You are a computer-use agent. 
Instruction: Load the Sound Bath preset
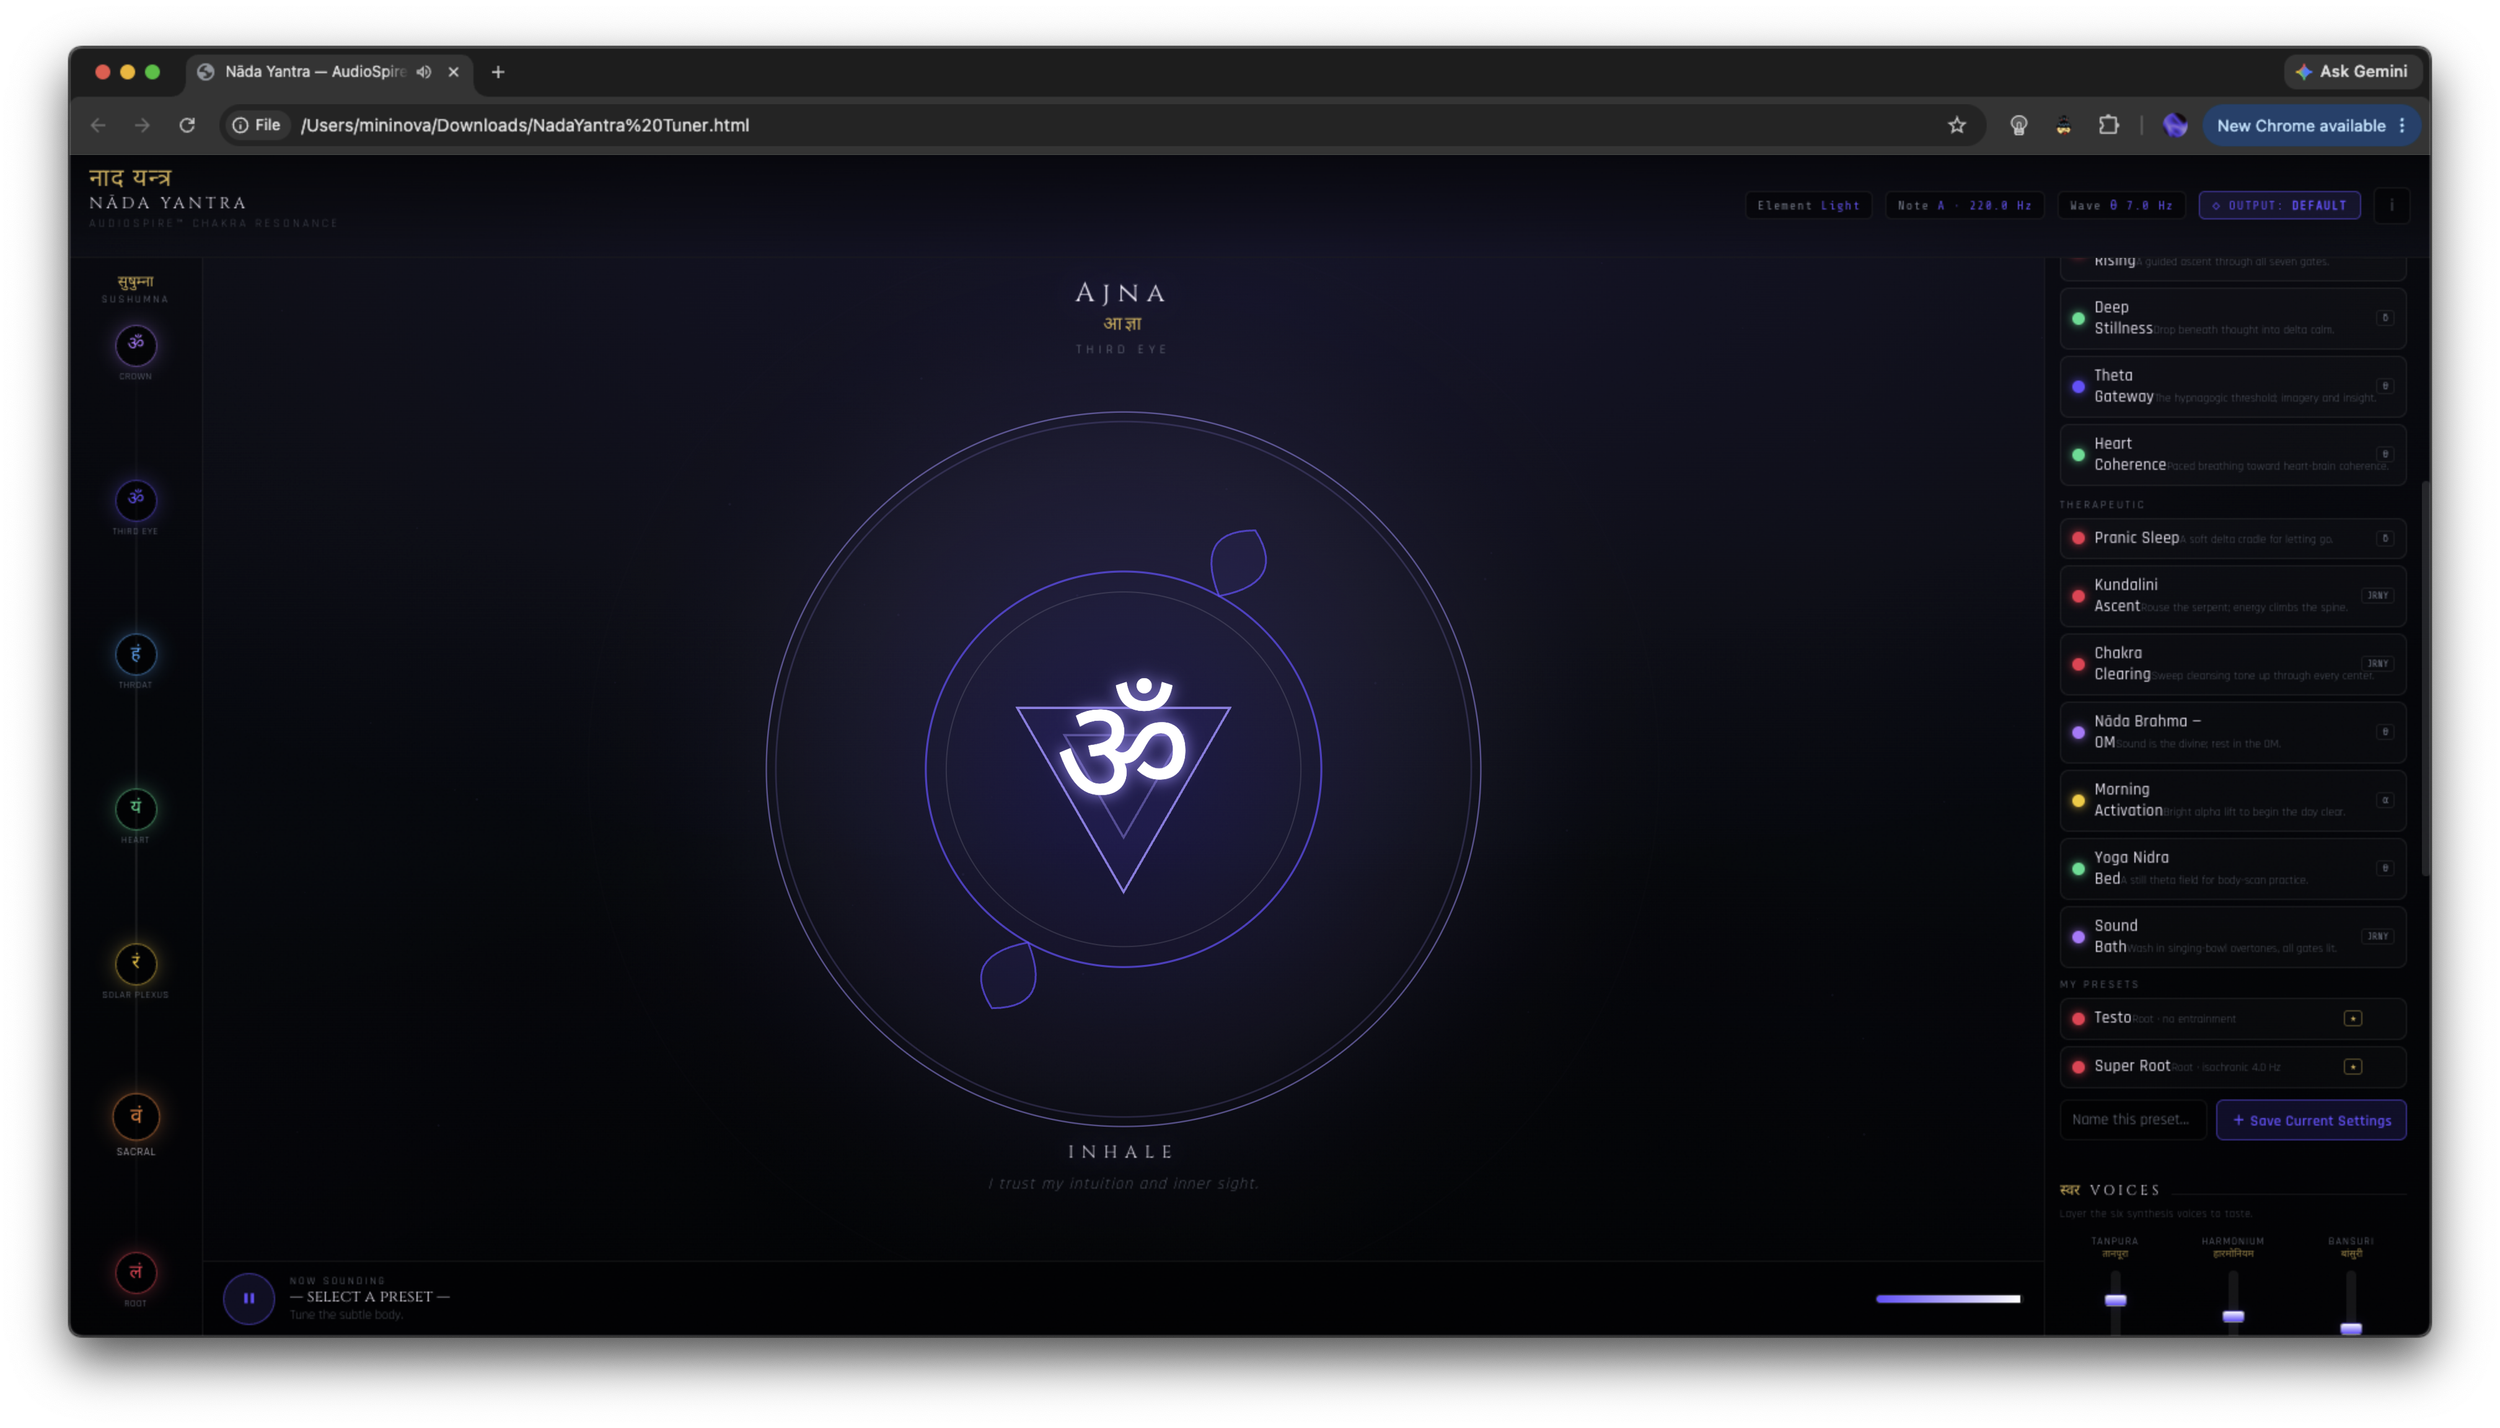pos(2232,936)
